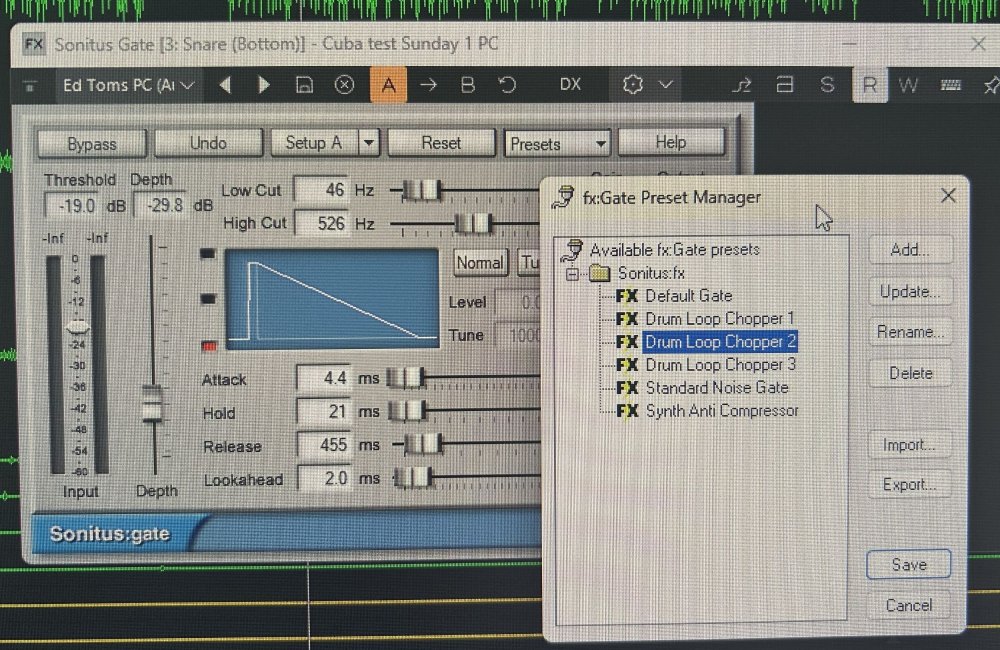
Task: Click the Low Cut frequency field
Action: (x=321, y=190)
